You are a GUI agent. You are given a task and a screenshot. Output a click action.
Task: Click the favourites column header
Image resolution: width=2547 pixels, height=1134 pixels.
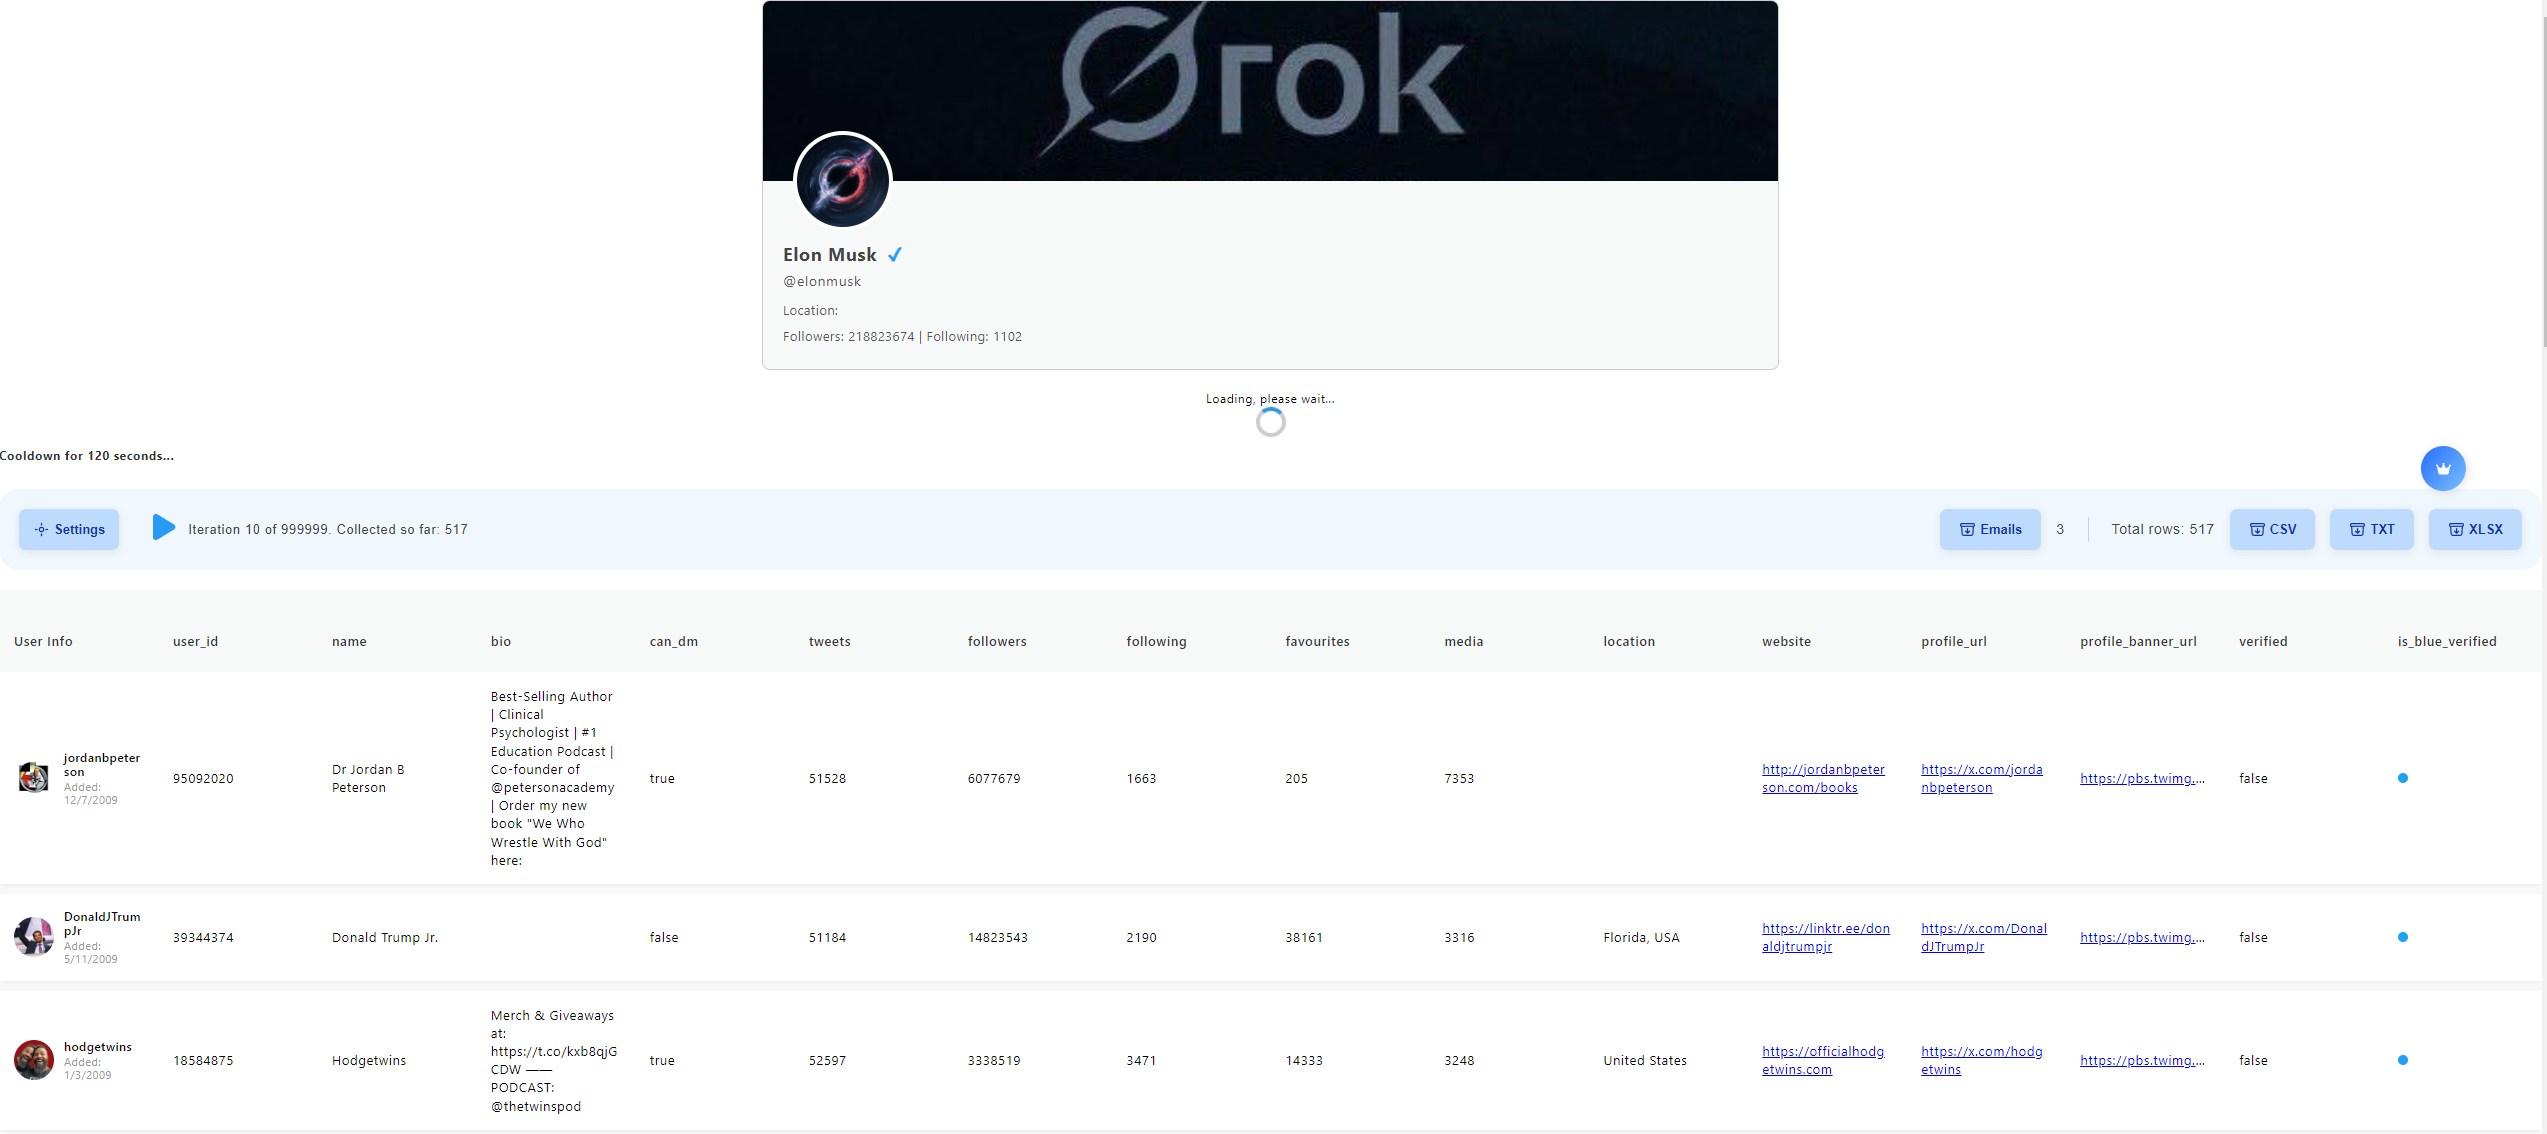coord(1317,642)
